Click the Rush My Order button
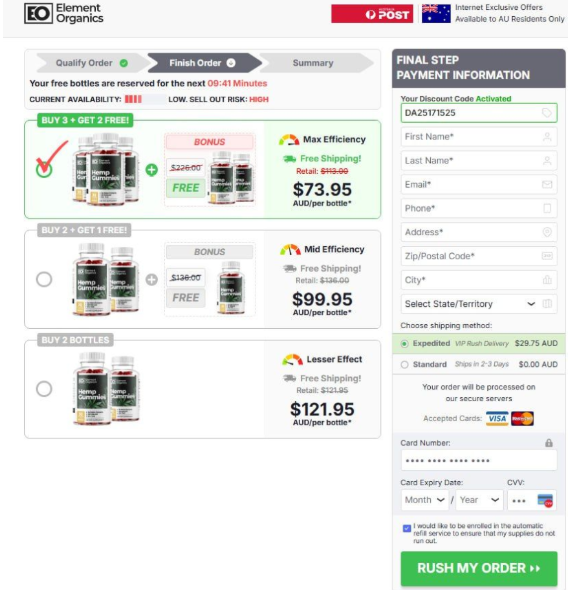This screenshot has height=590, width=568. tap(478, 568)
